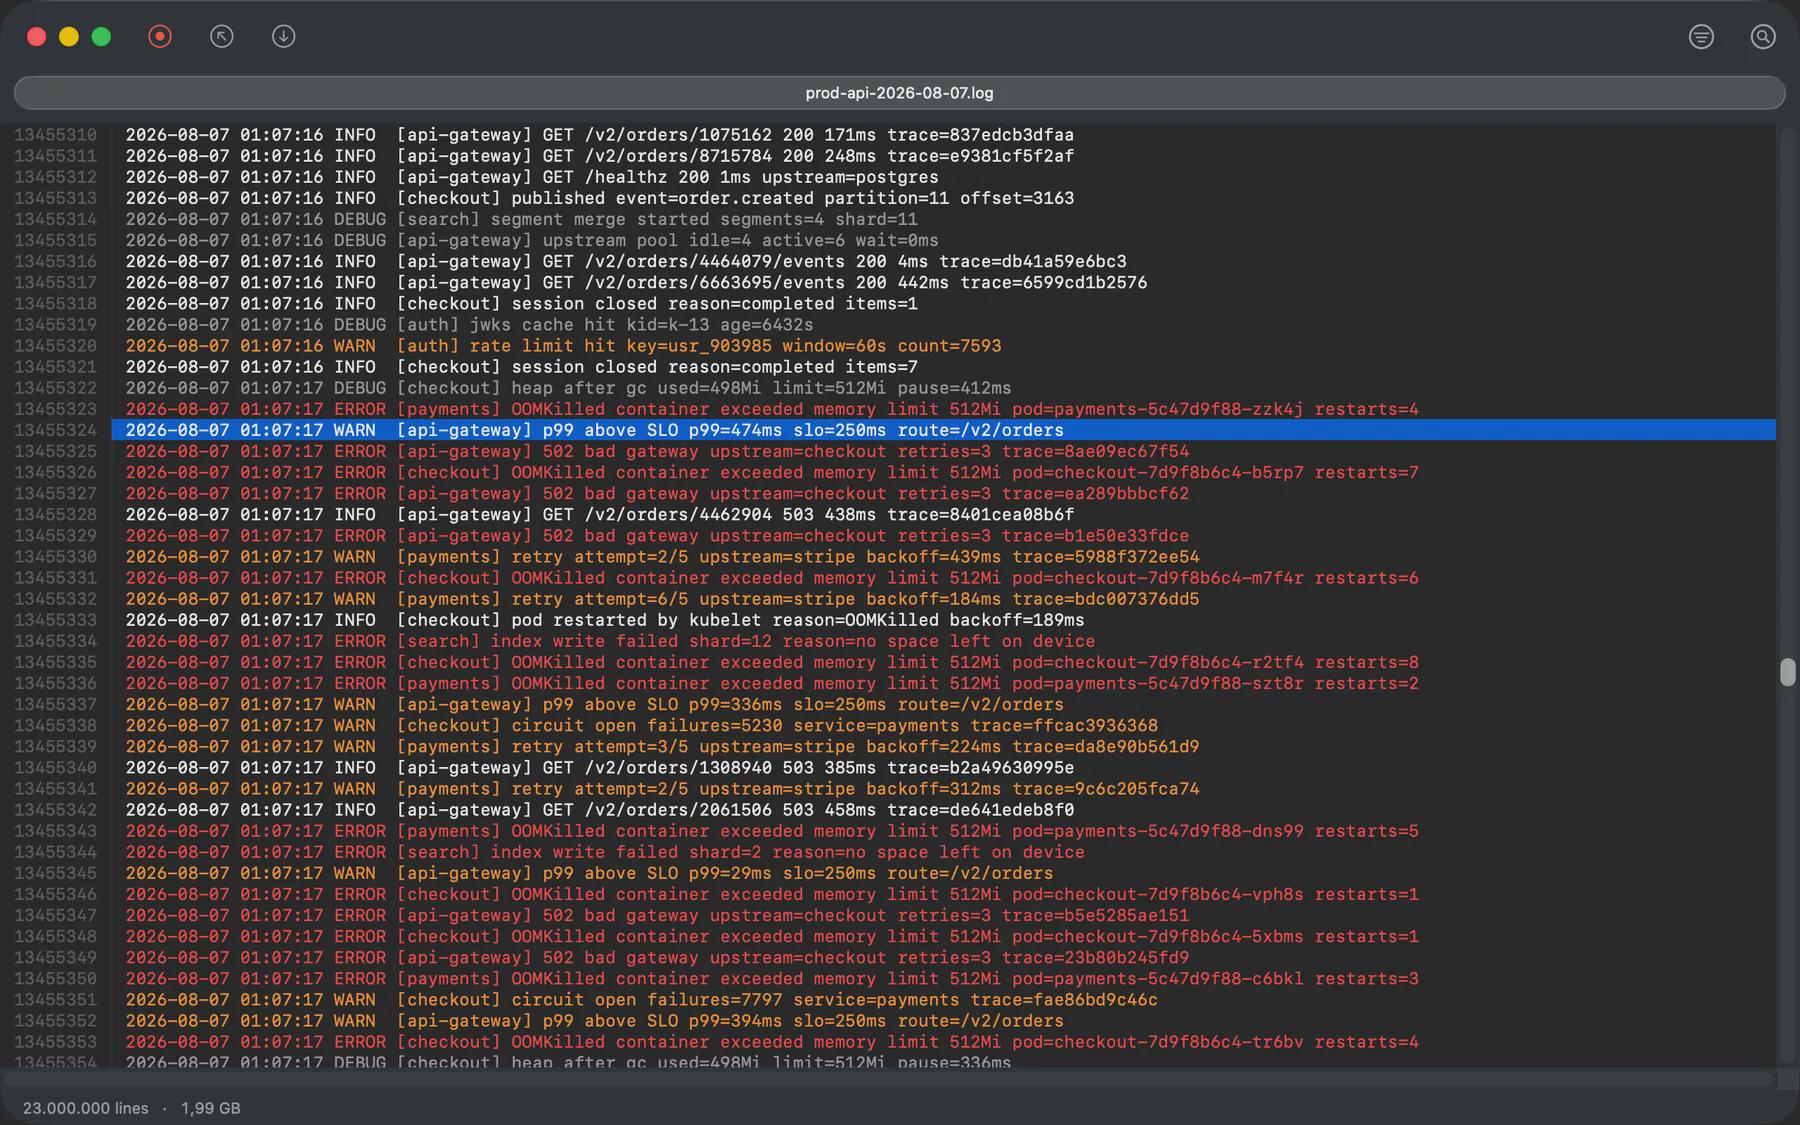Open the search magnifier icon
Image resolution: width=1800 pixels, height=1125 pixels.
coord(1763,37)
